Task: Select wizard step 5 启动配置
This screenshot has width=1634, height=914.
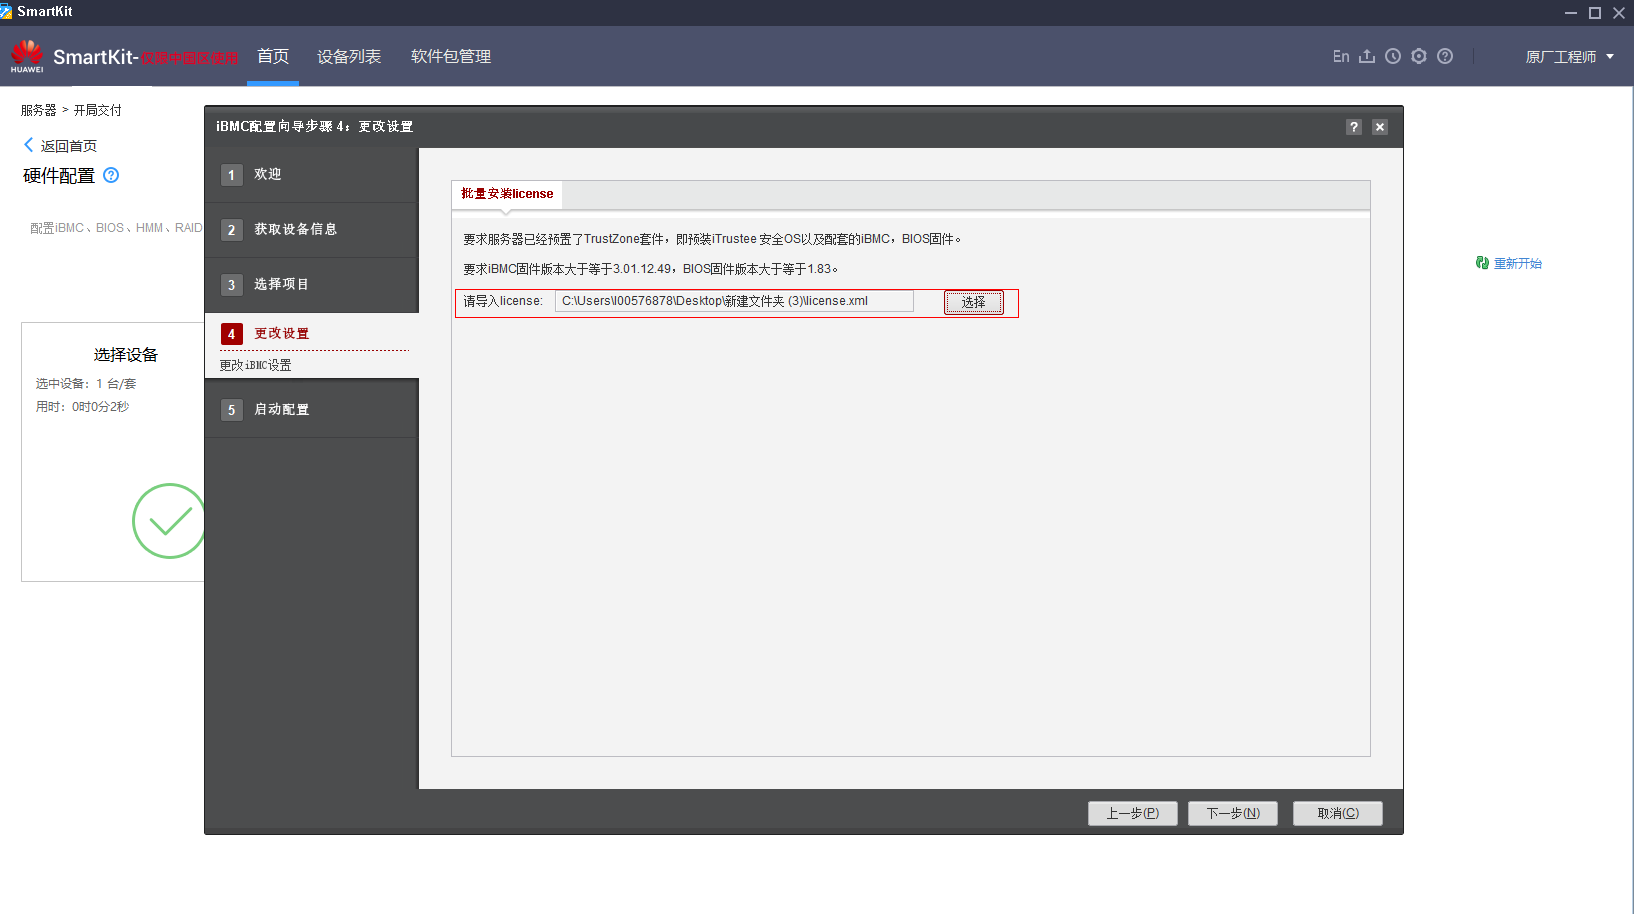Action: [x=312, y=410]
